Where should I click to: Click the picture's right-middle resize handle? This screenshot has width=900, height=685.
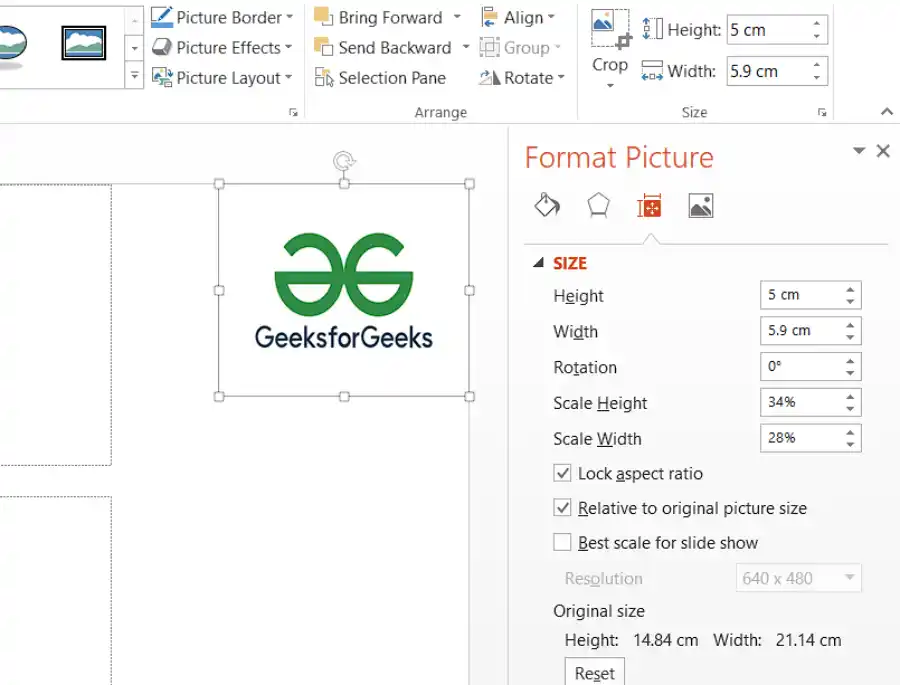[470, 291]
